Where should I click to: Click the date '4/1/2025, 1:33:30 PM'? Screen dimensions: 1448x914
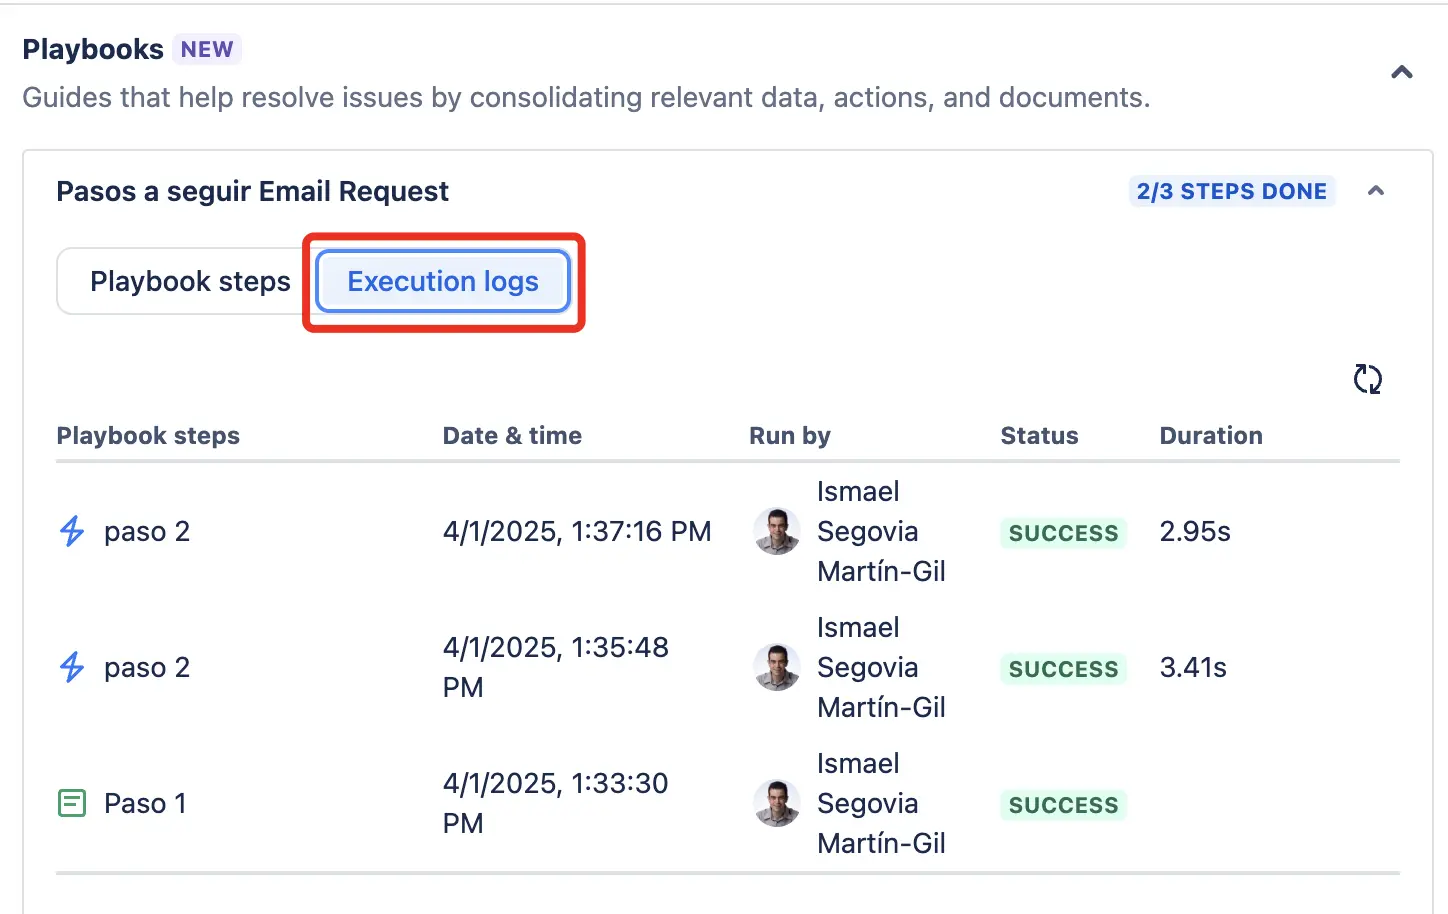coord(556,803)
